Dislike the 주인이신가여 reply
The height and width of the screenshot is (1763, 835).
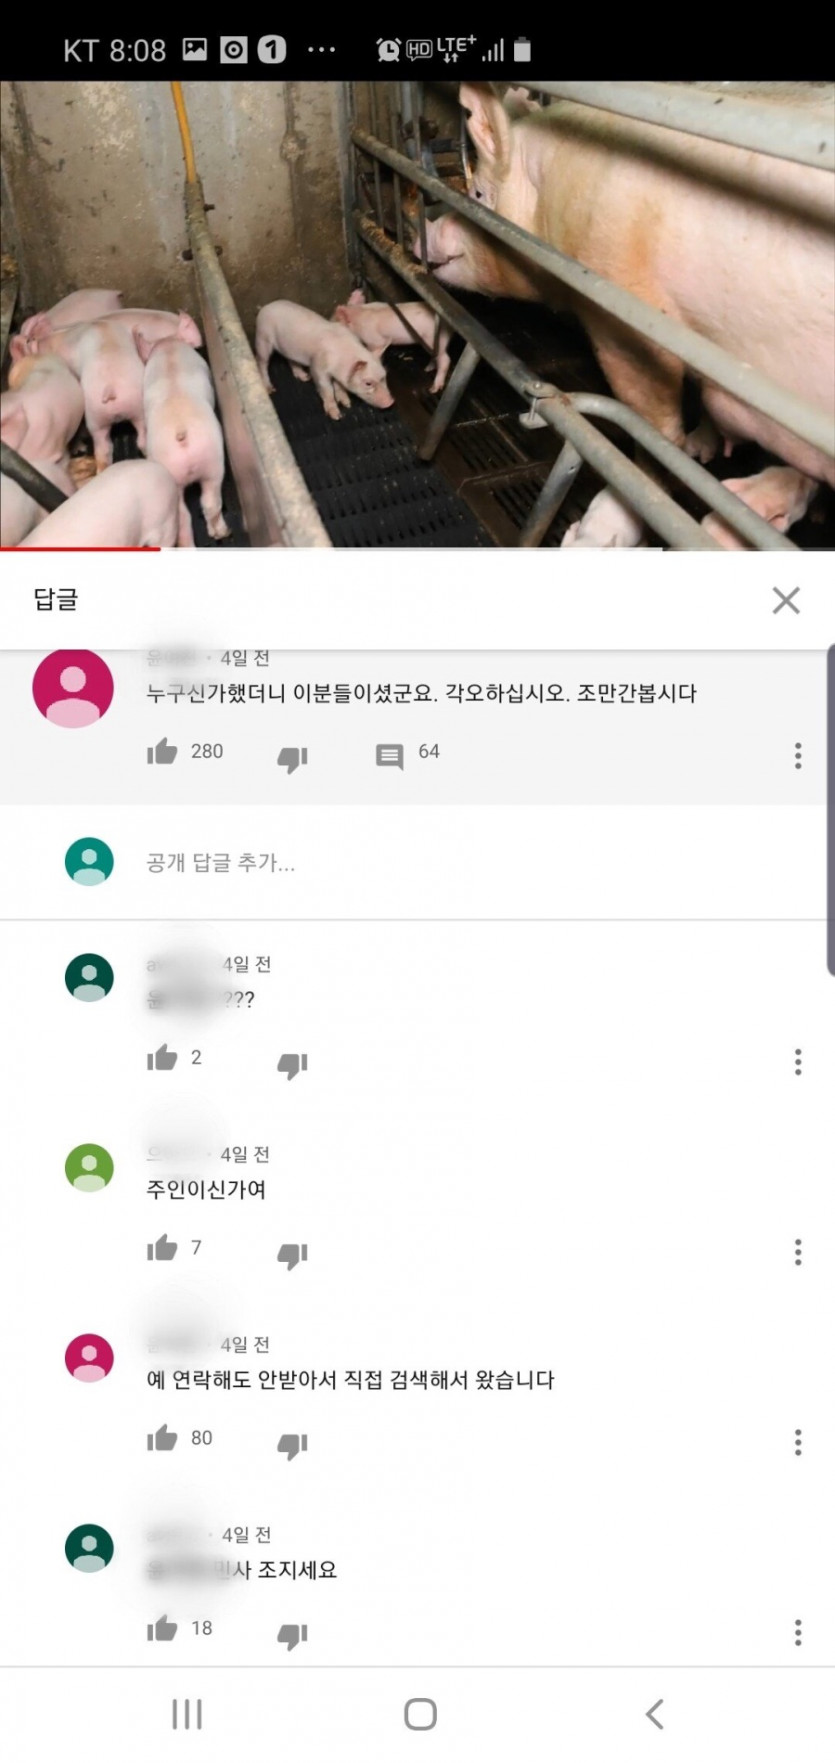click(292, 1255)
